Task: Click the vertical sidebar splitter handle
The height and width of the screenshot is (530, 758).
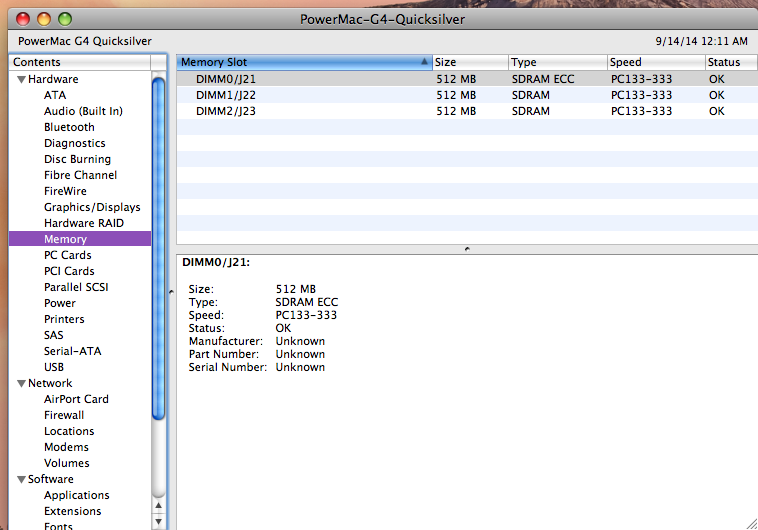Action: coord(171,292)
